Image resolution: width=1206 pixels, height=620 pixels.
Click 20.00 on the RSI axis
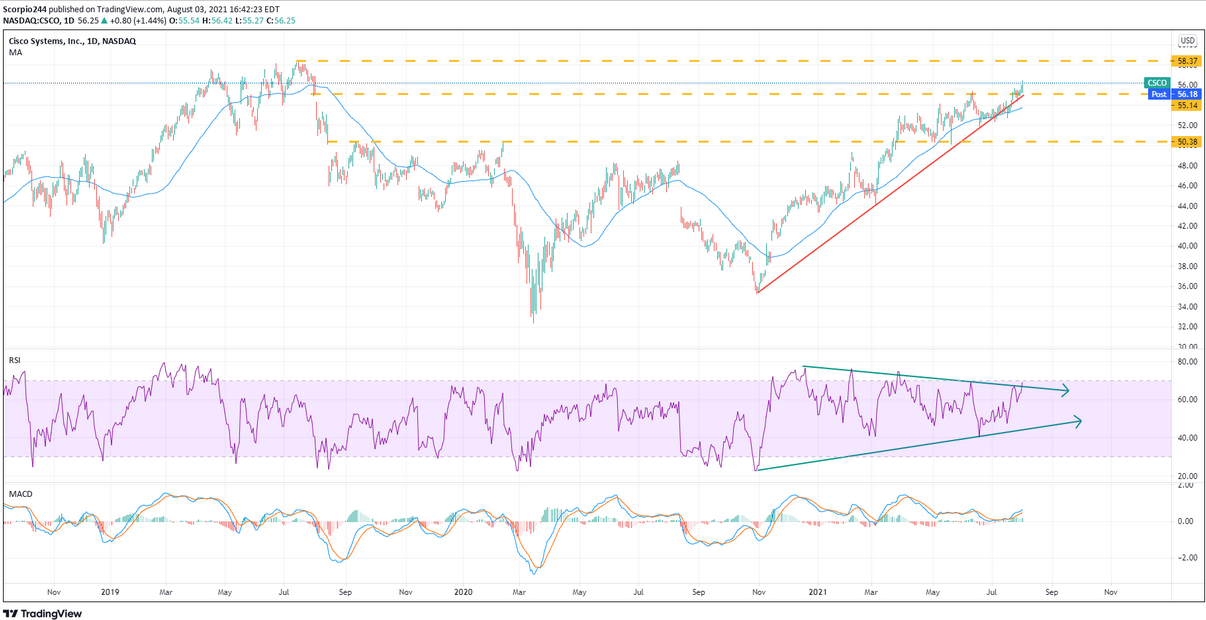1187,476
